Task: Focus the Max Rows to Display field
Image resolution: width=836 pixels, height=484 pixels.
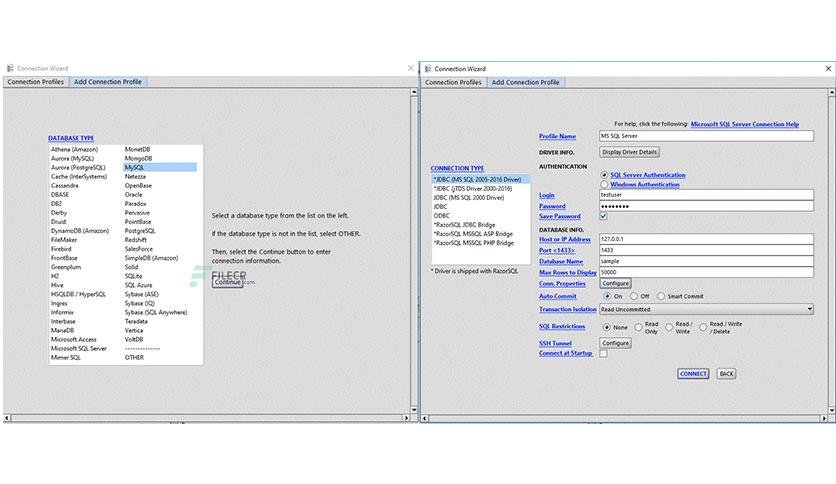Action: (706, 272)
